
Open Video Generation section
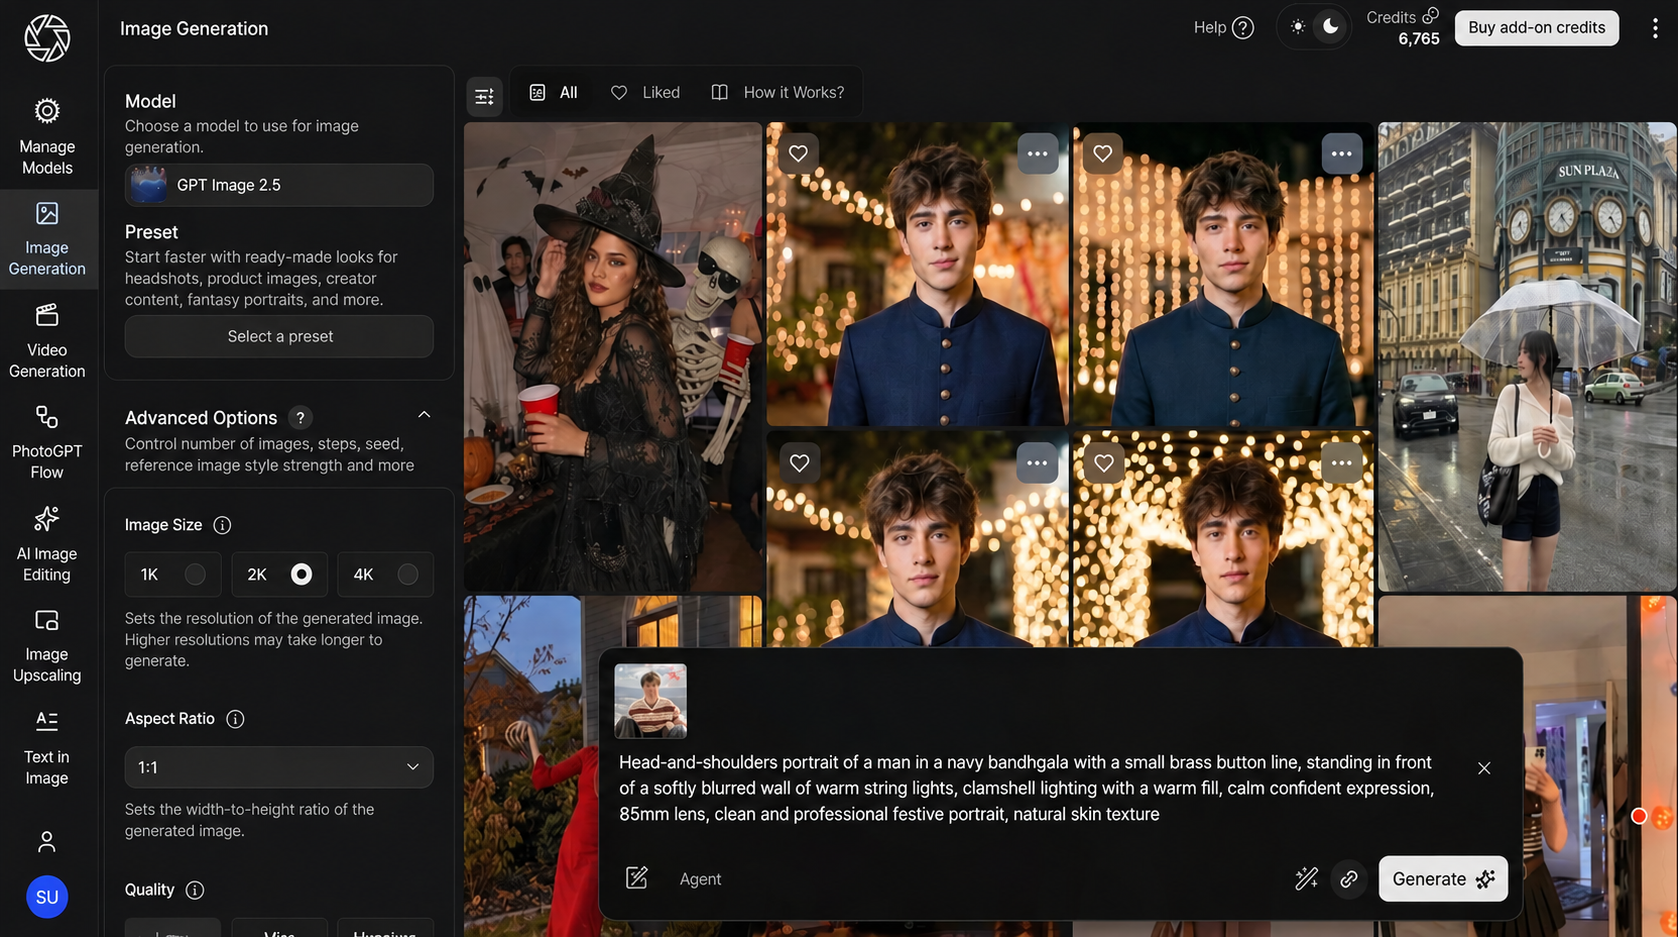(47, 341)
